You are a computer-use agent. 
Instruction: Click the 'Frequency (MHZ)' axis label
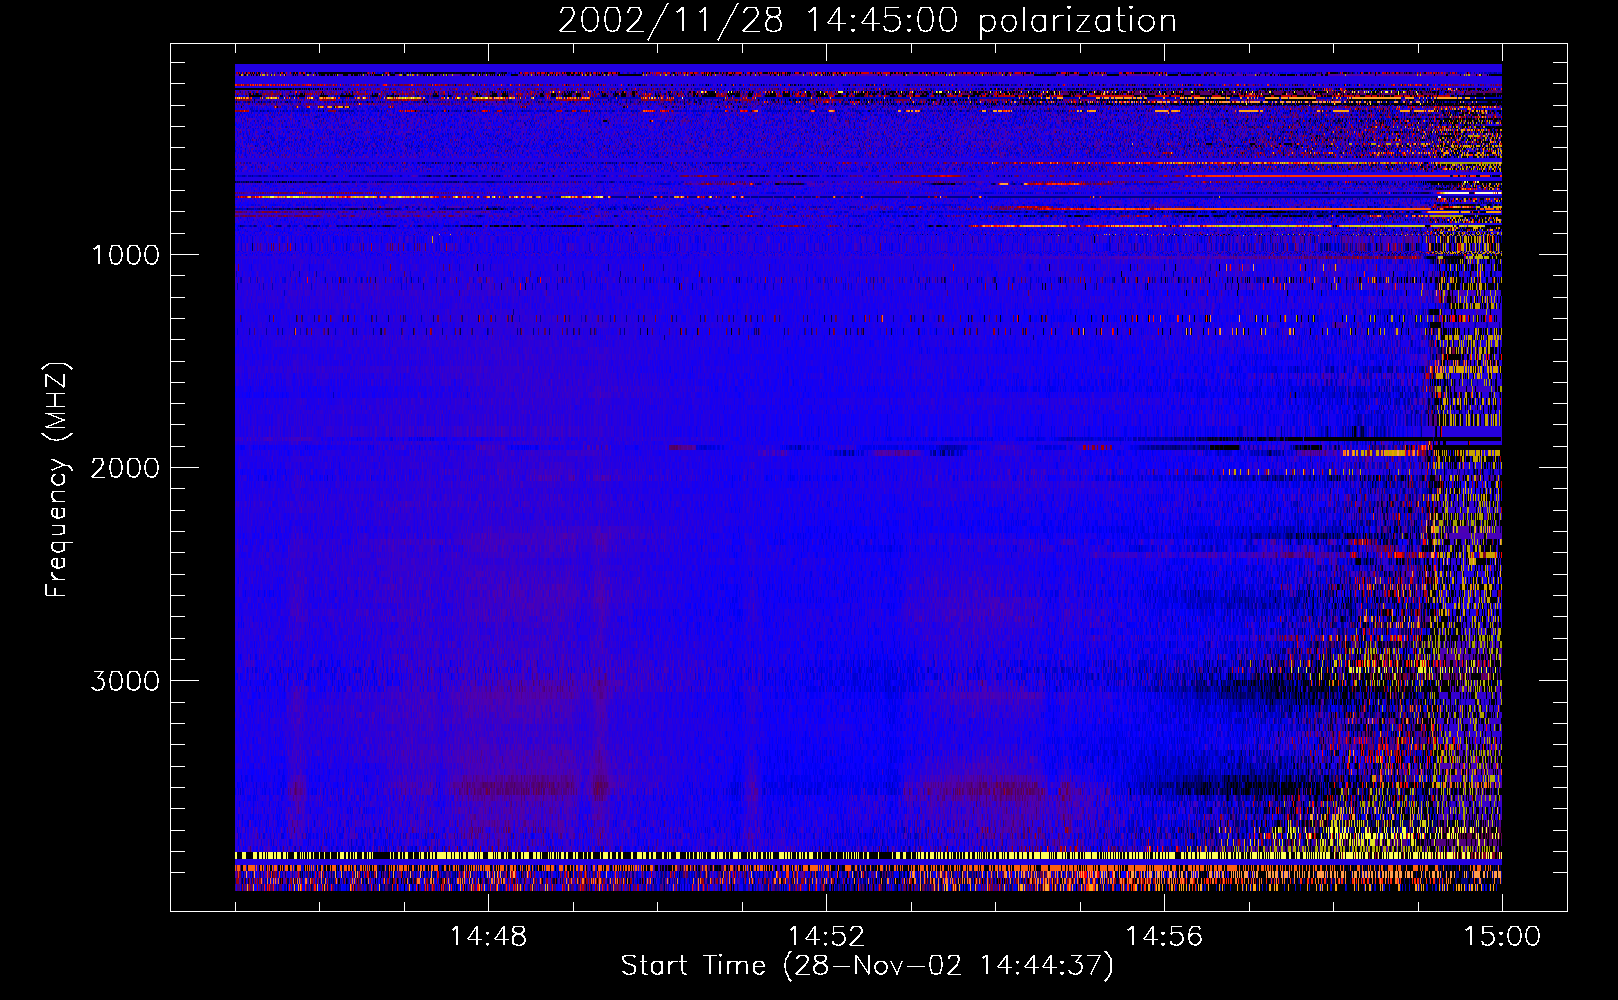tap(57, 480)
